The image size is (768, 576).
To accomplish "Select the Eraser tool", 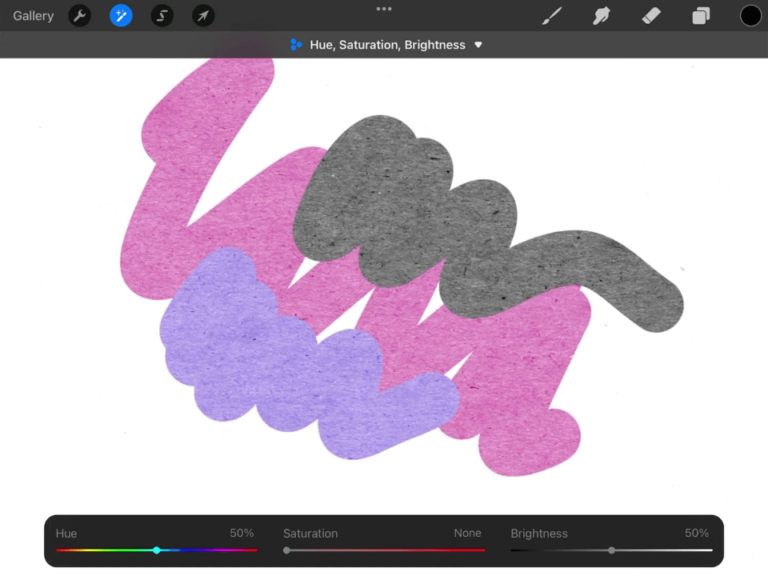I will click(x=651, y=16).
